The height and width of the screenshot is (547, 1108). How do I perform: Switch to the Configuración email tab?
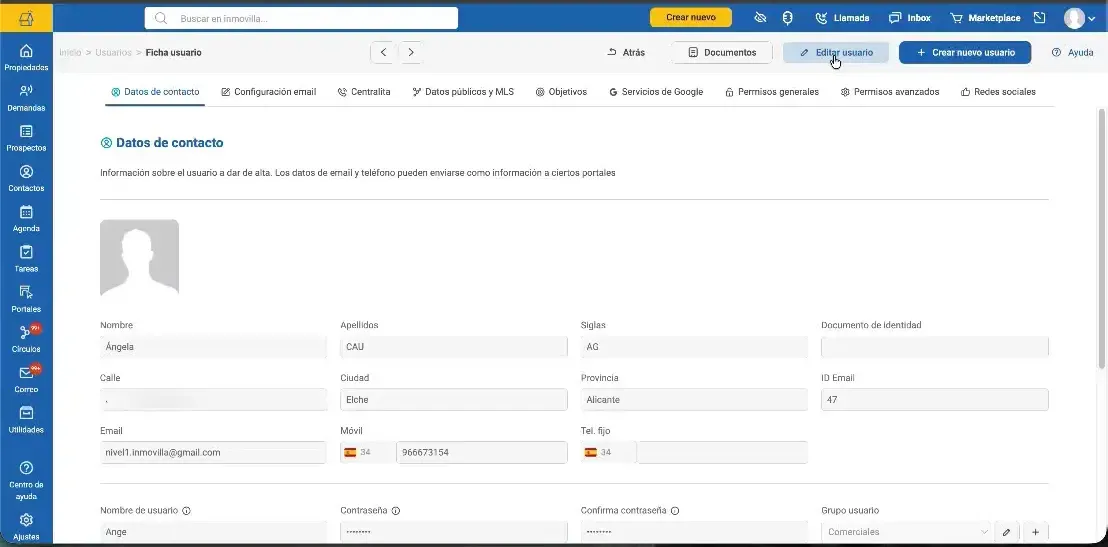point(269,92)
